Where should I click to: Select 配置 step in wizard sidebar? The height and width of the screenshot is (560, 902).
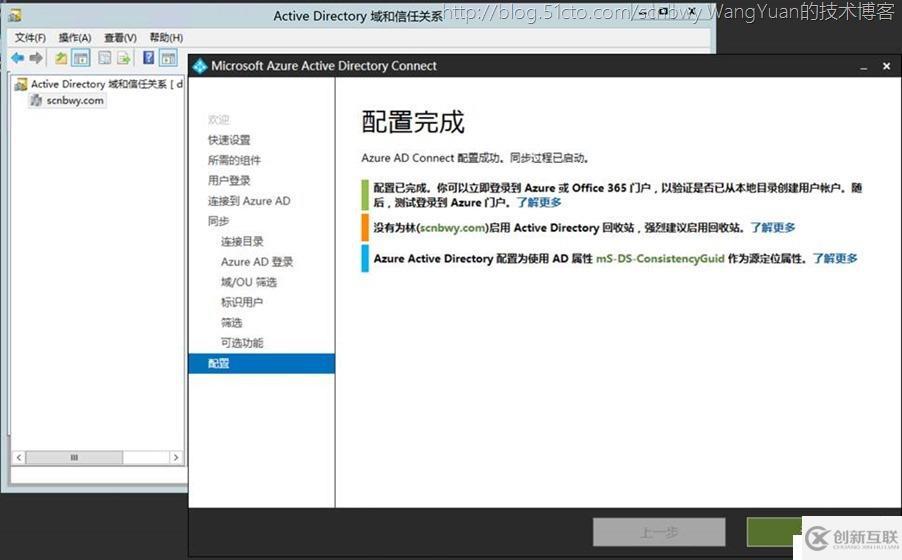pyautogui.click(x=219, y=363)
